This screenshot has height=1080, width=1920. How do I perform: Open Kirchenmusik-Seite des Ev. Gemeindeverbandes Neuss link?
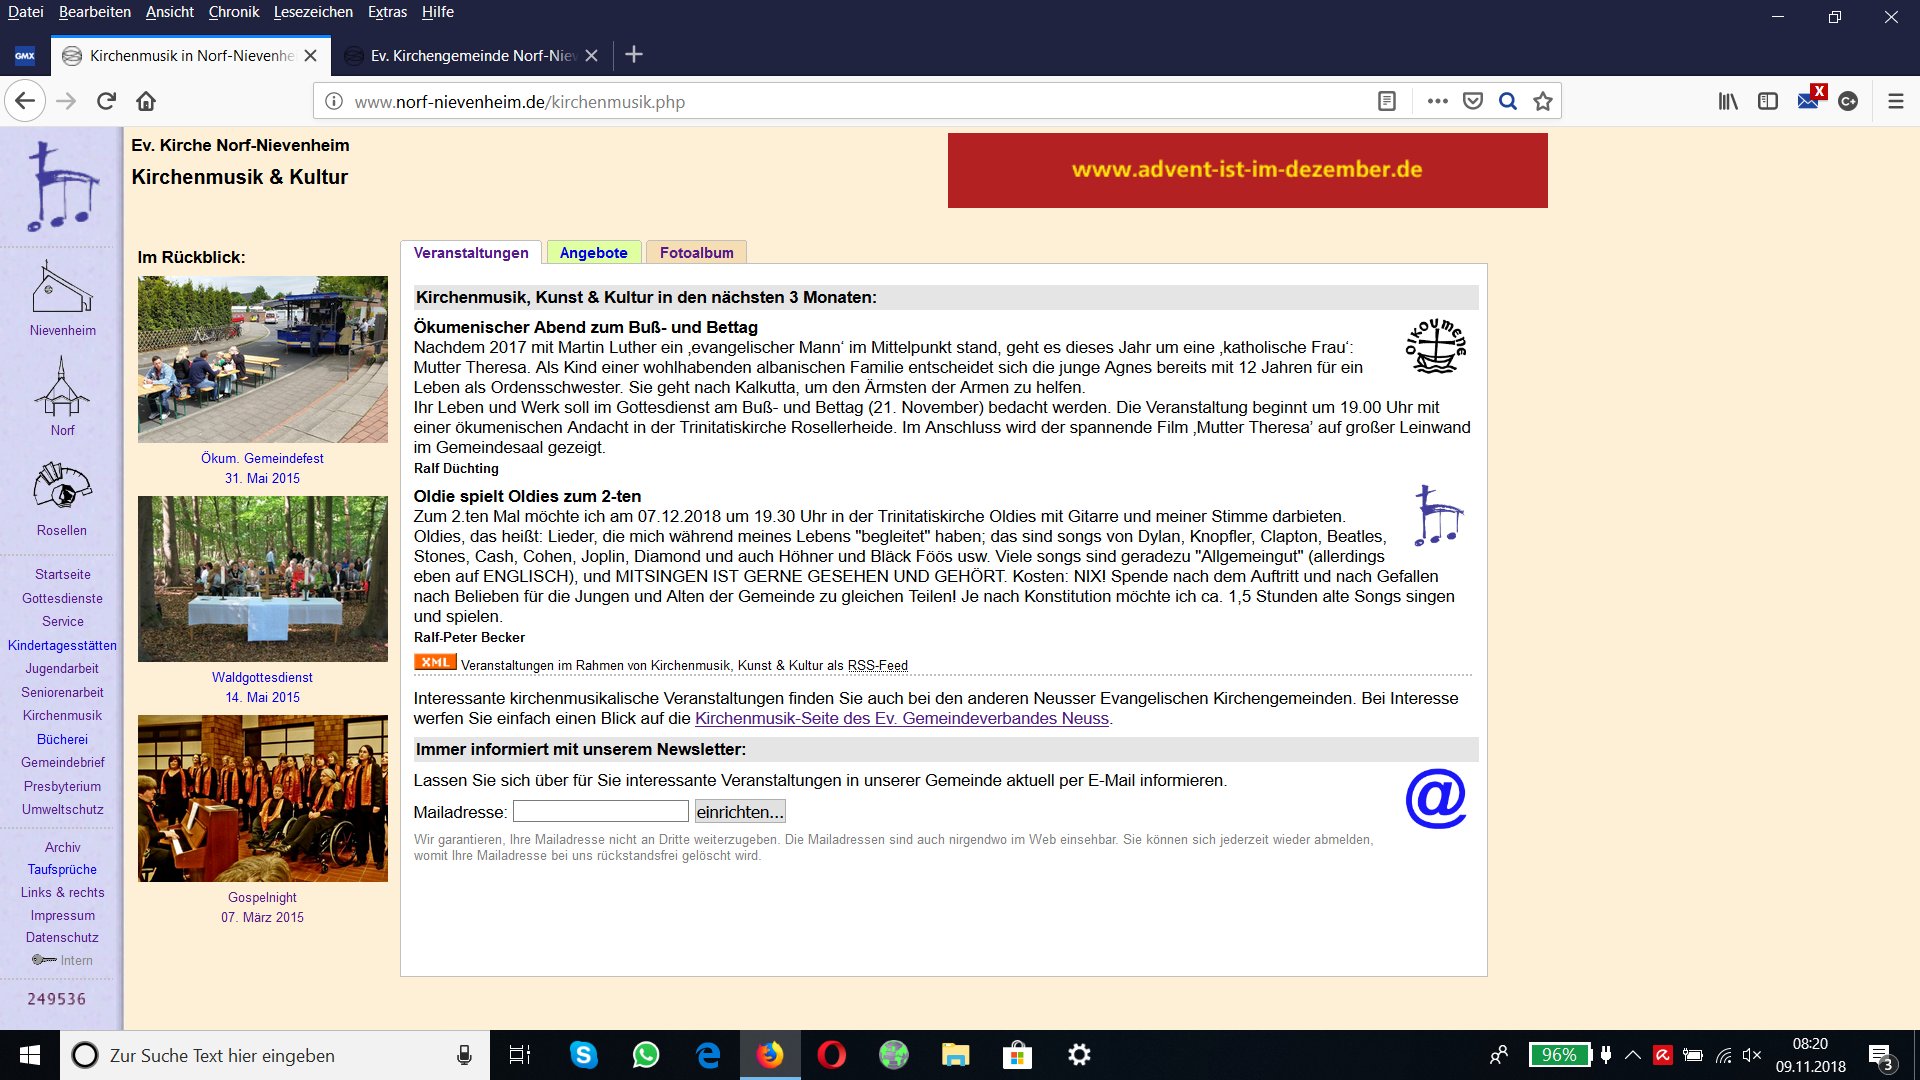pos(902,718)
